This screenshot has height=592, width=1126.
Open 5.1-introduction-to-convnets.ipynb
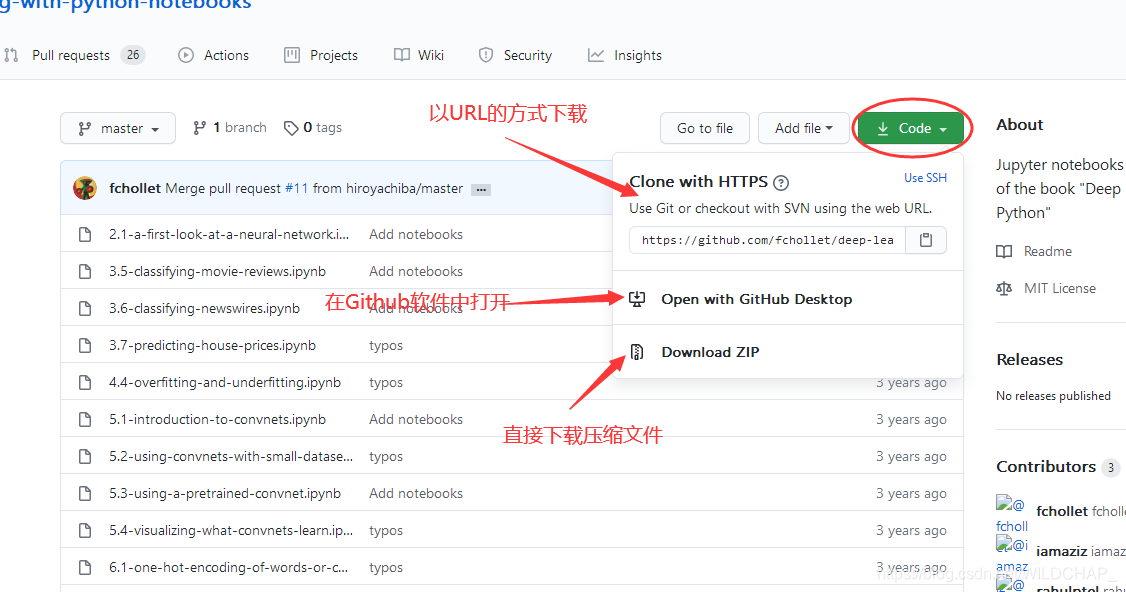pos(218,420)
